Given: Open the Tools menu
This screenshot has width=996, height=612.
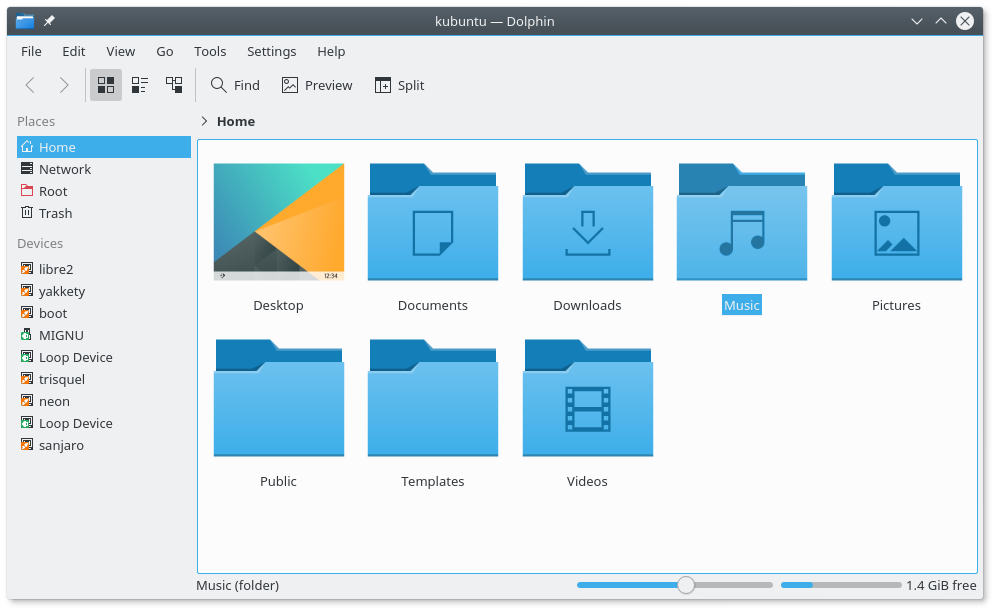Looking at the screenshot, I should (x=210, y=51).
